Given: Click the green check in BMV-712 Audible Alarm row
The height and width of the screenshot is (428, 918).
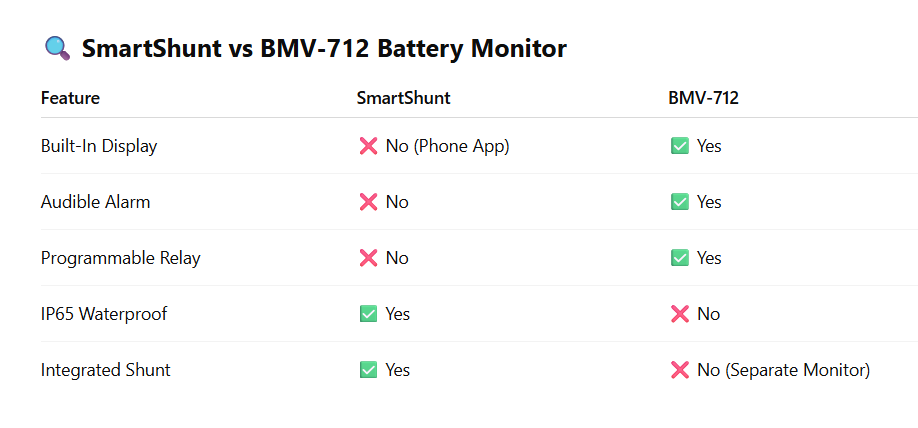Looking at the screenshot, I should (x=680, y=202).
